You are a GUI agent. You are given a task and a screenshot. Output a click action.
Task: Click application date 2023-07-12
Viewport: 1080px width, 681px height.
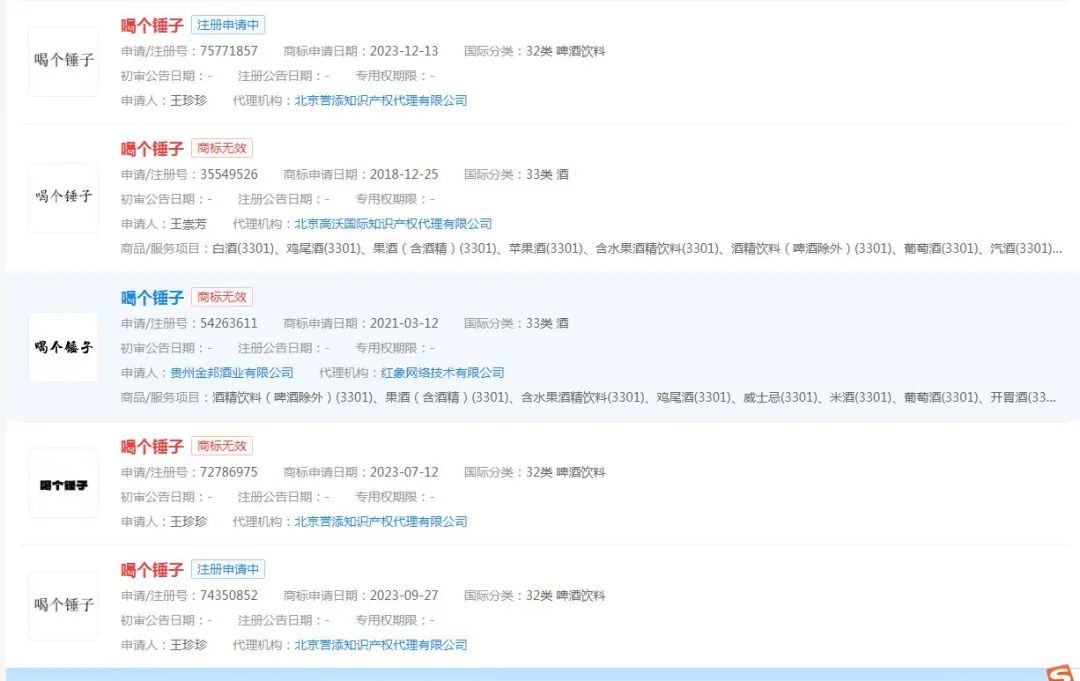click(404, 472)
